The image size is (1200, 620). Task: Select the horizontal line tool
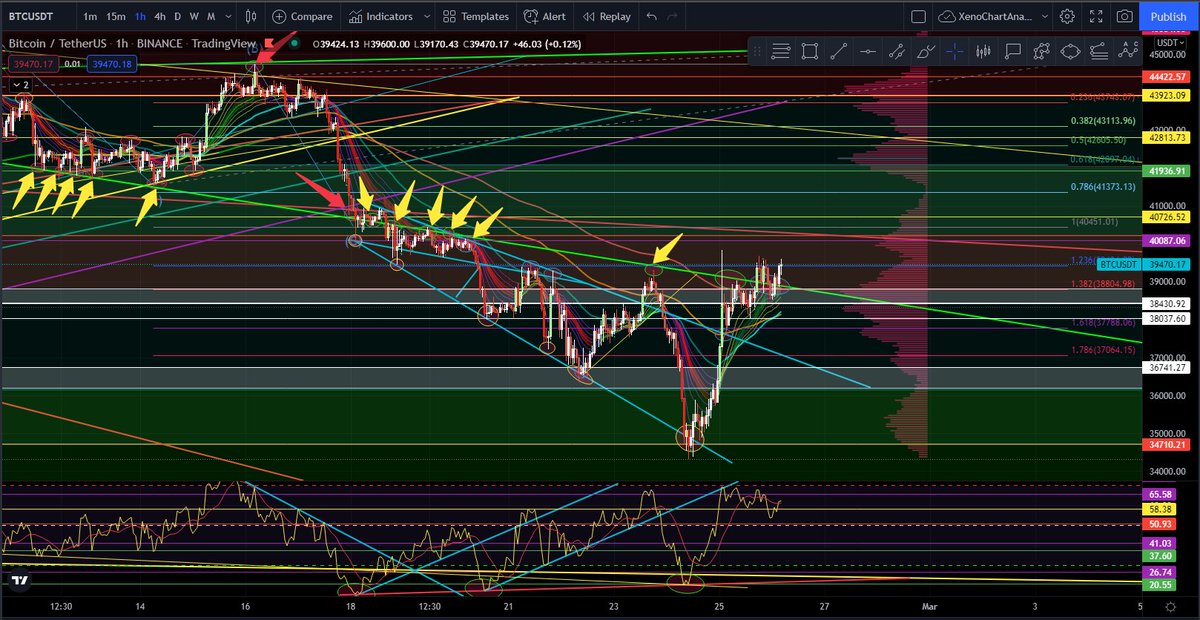[868, 52]
